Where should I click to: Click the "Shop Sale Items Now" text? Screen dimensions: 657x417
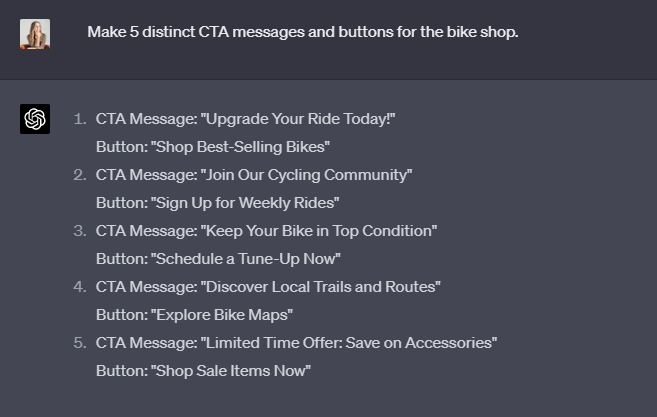click(204, 371)
